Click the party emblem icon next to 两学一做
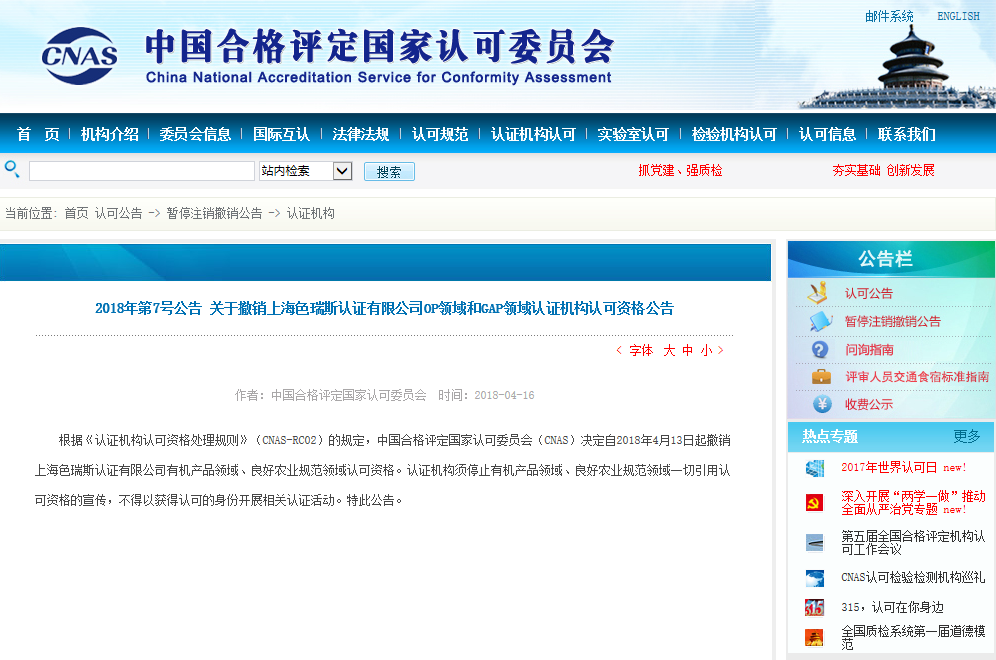 (x=814, y=502)
